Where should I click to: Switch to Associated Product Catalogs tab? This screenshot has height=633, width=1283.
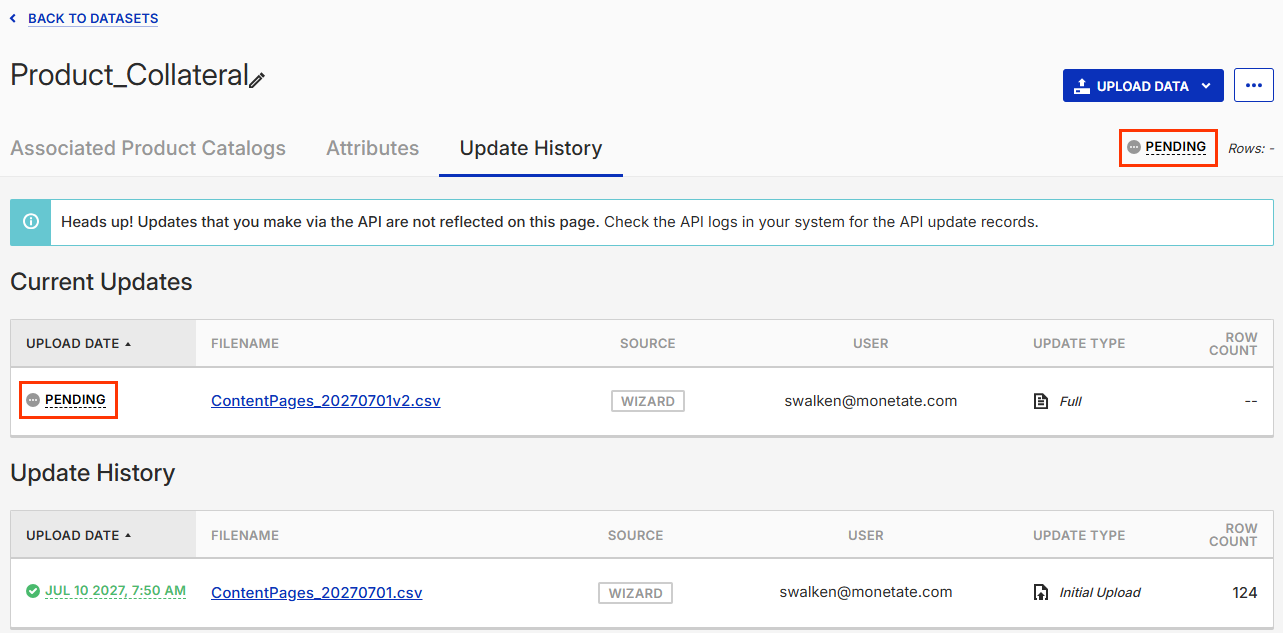click(x=148, y=148)
